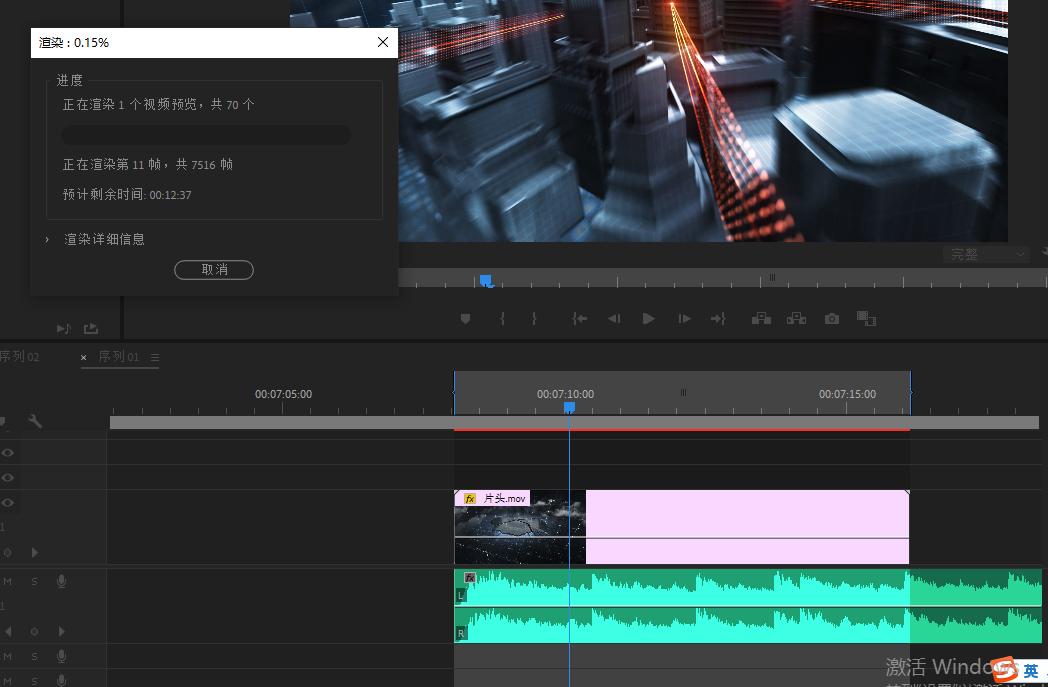Click the Comparison View icon
The image size is (1048, 687).
866,319
